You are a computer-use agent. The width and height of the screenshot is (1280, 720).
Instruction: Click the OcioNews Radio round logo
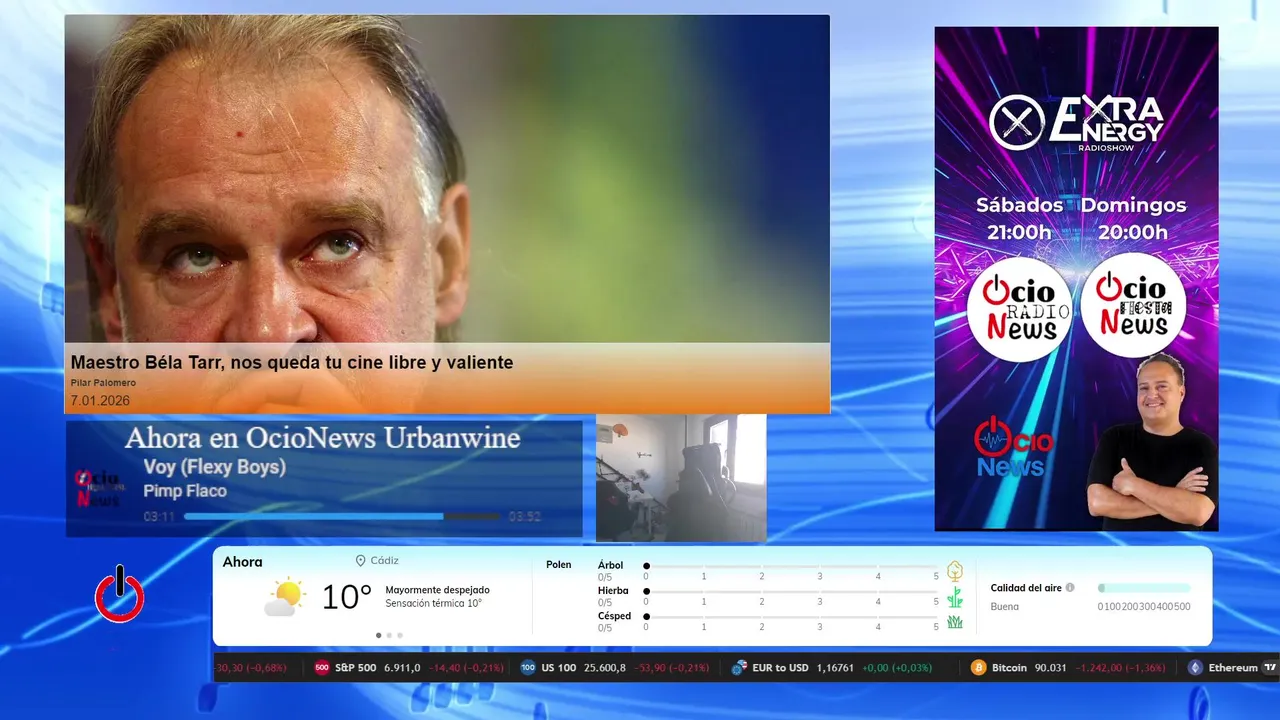[1019, 308]
